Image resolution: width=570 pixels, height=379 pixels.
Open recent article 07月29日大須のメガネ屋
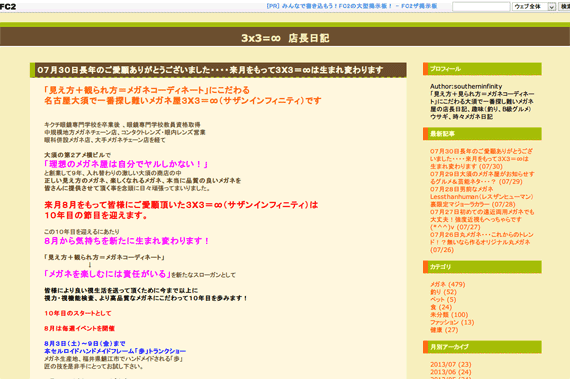pos(482,178)
